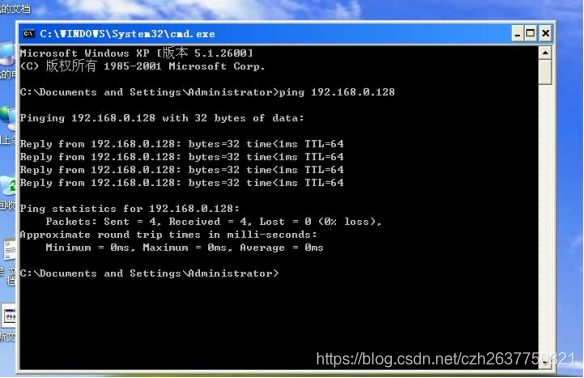
Task: Click 'Pinging 192.168.0.128 with 32 bytes' line
Action: tap(162, 118)
